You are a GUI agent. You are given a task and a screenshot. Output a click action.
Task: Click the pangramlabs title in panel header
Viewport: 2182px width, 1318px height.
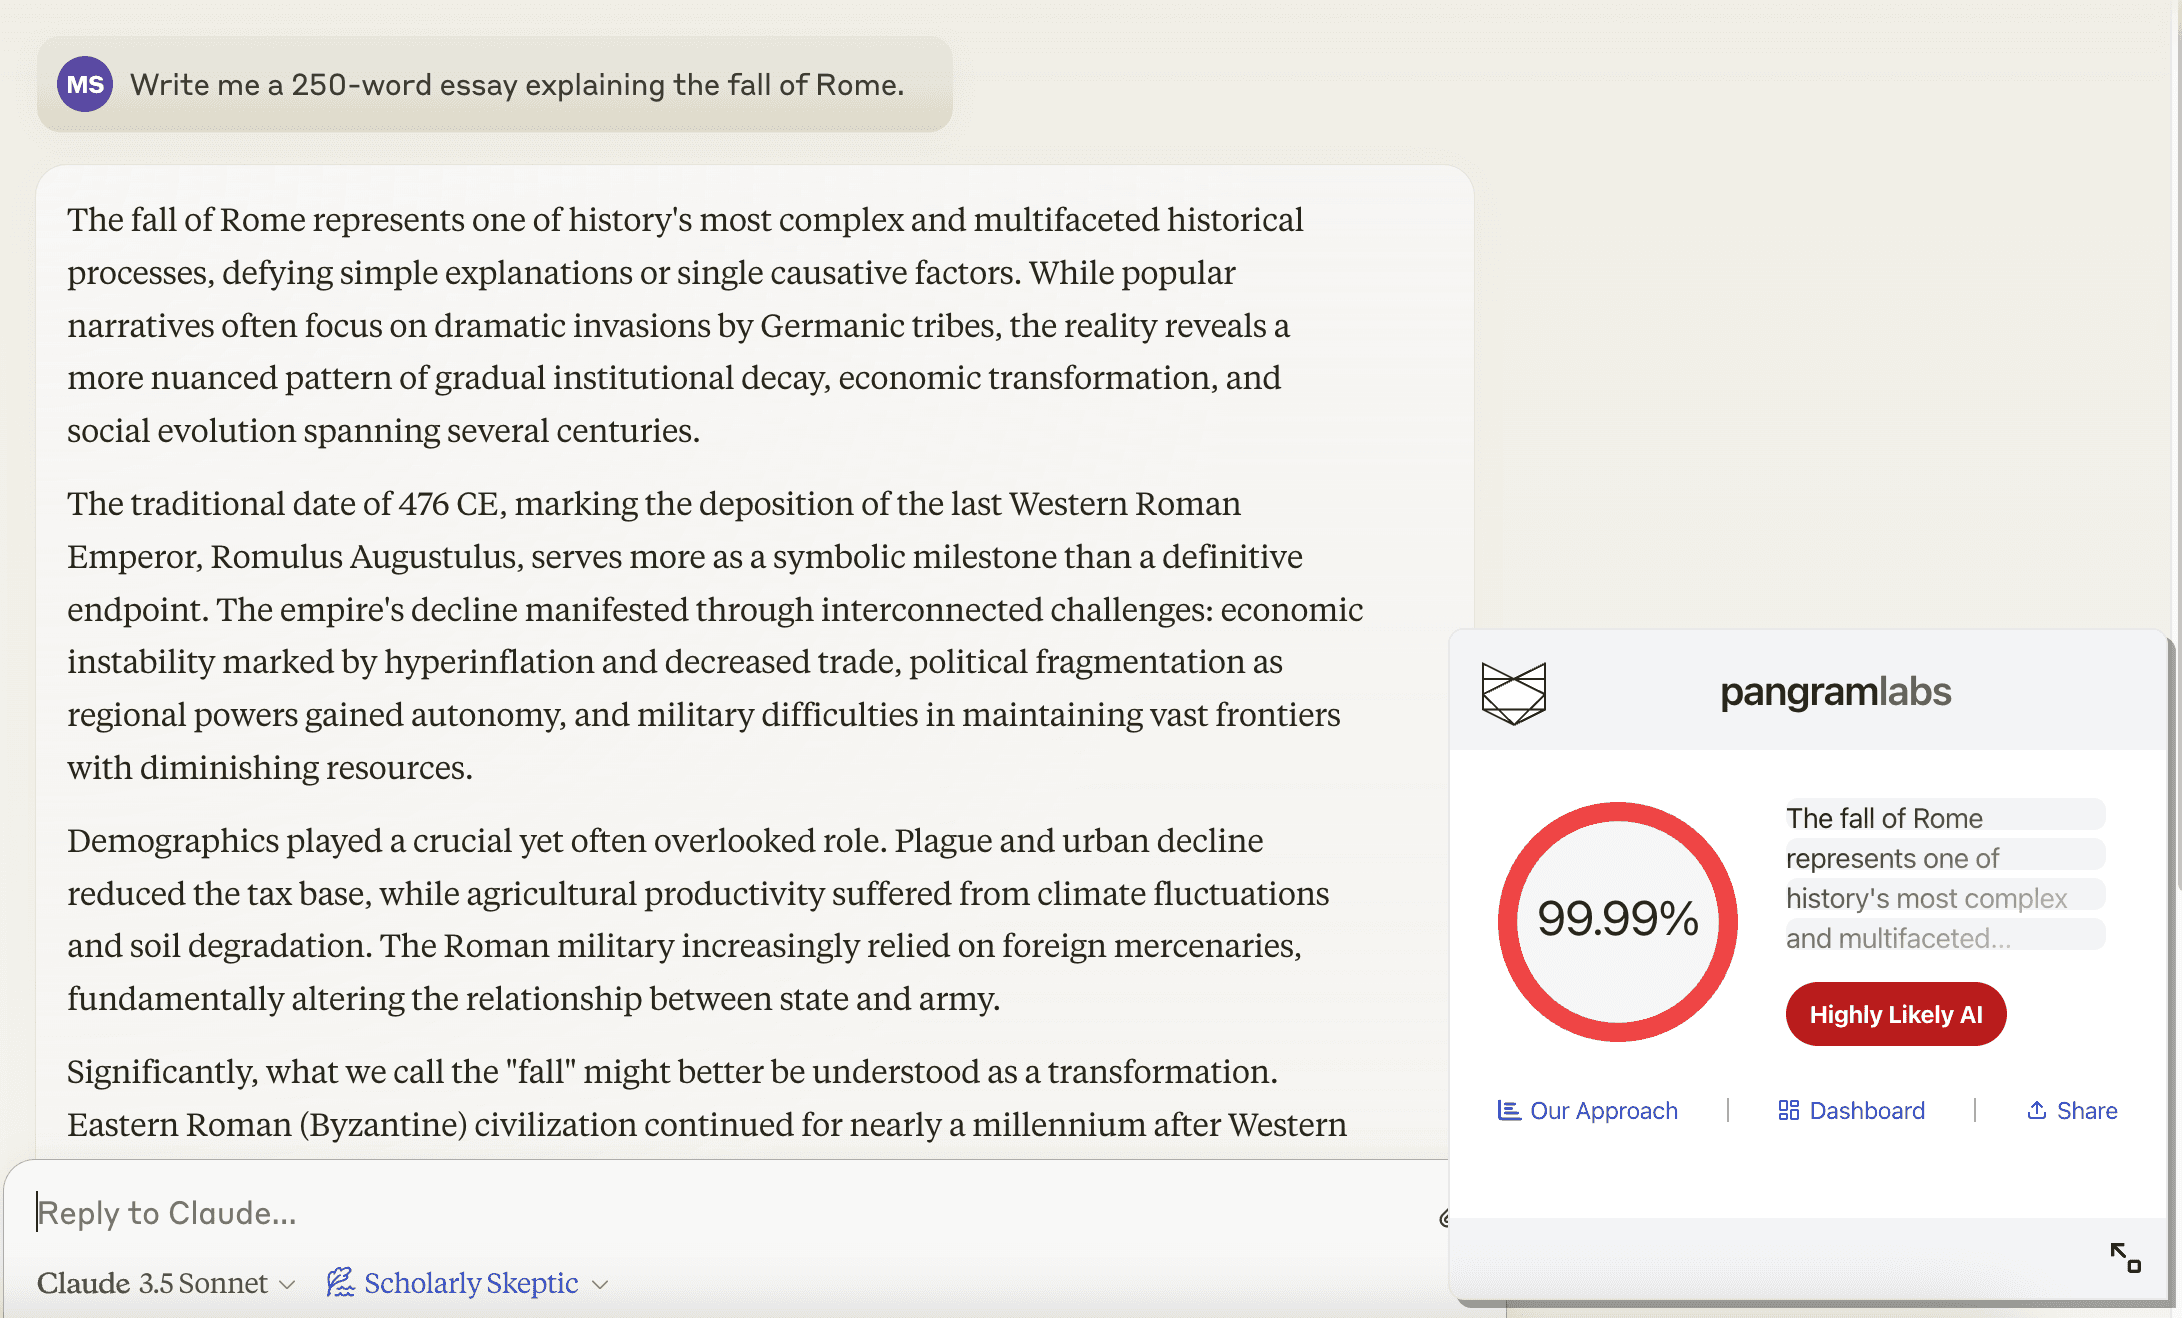(1835, 692)
